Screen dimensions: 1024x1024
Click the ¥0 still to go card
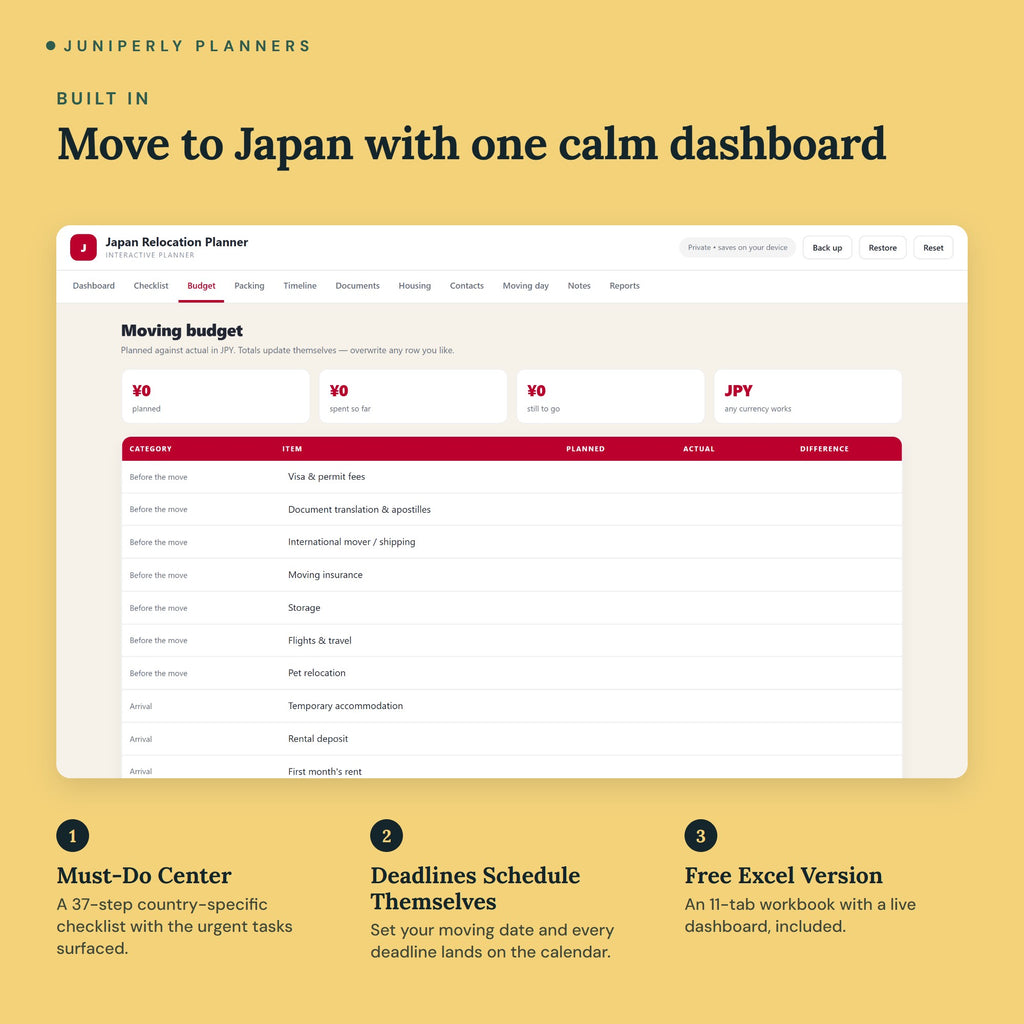[611, 396]
